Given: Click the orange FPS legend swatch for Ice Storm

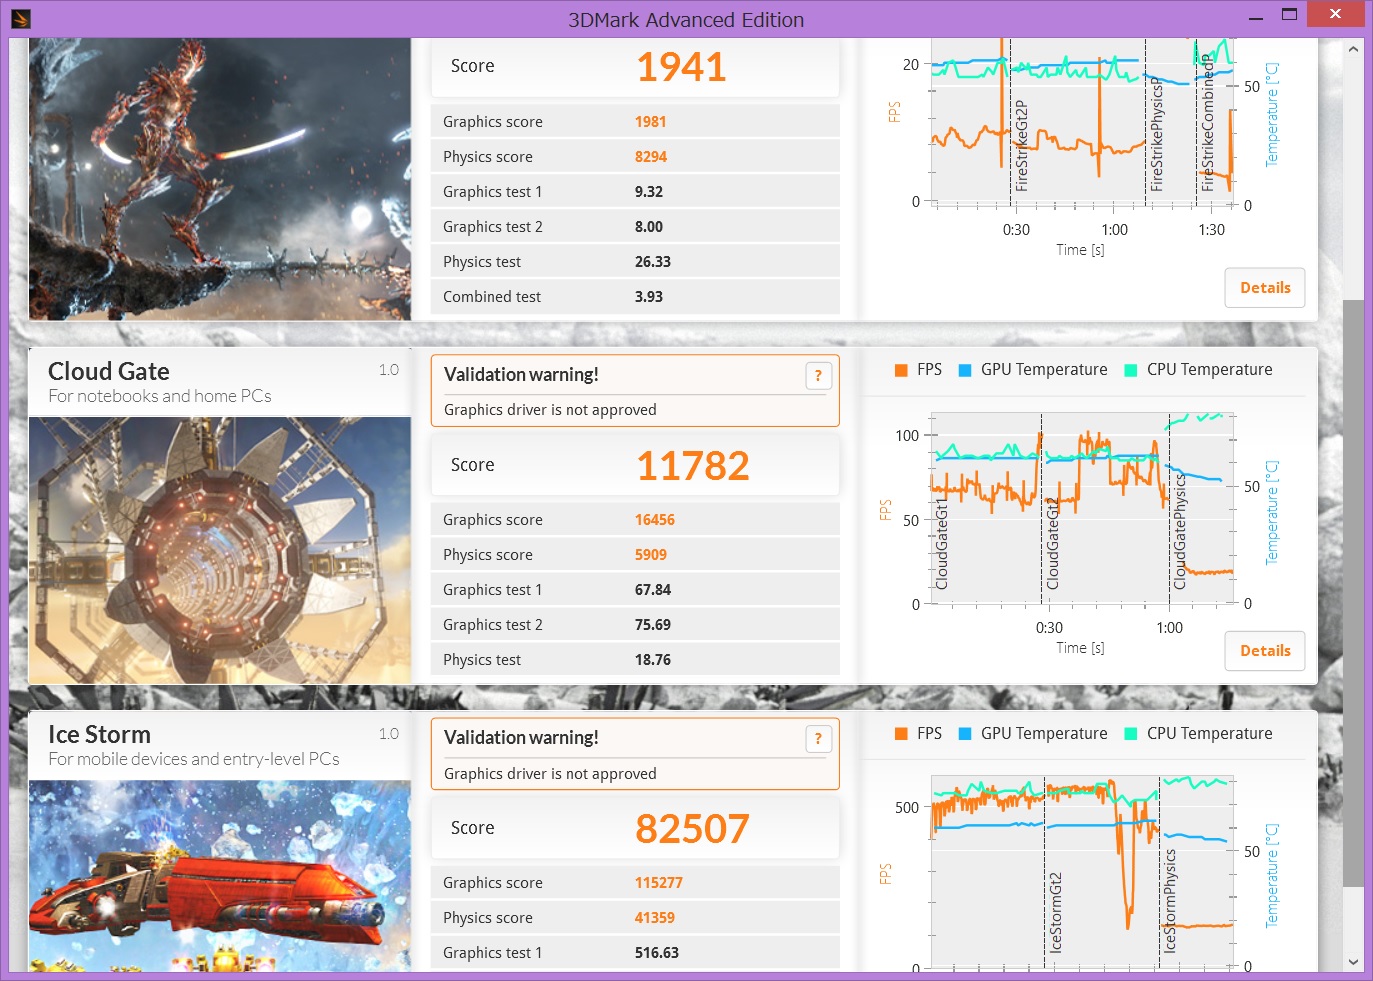Looking at the screenshot, I should click(x=901, y=734).
